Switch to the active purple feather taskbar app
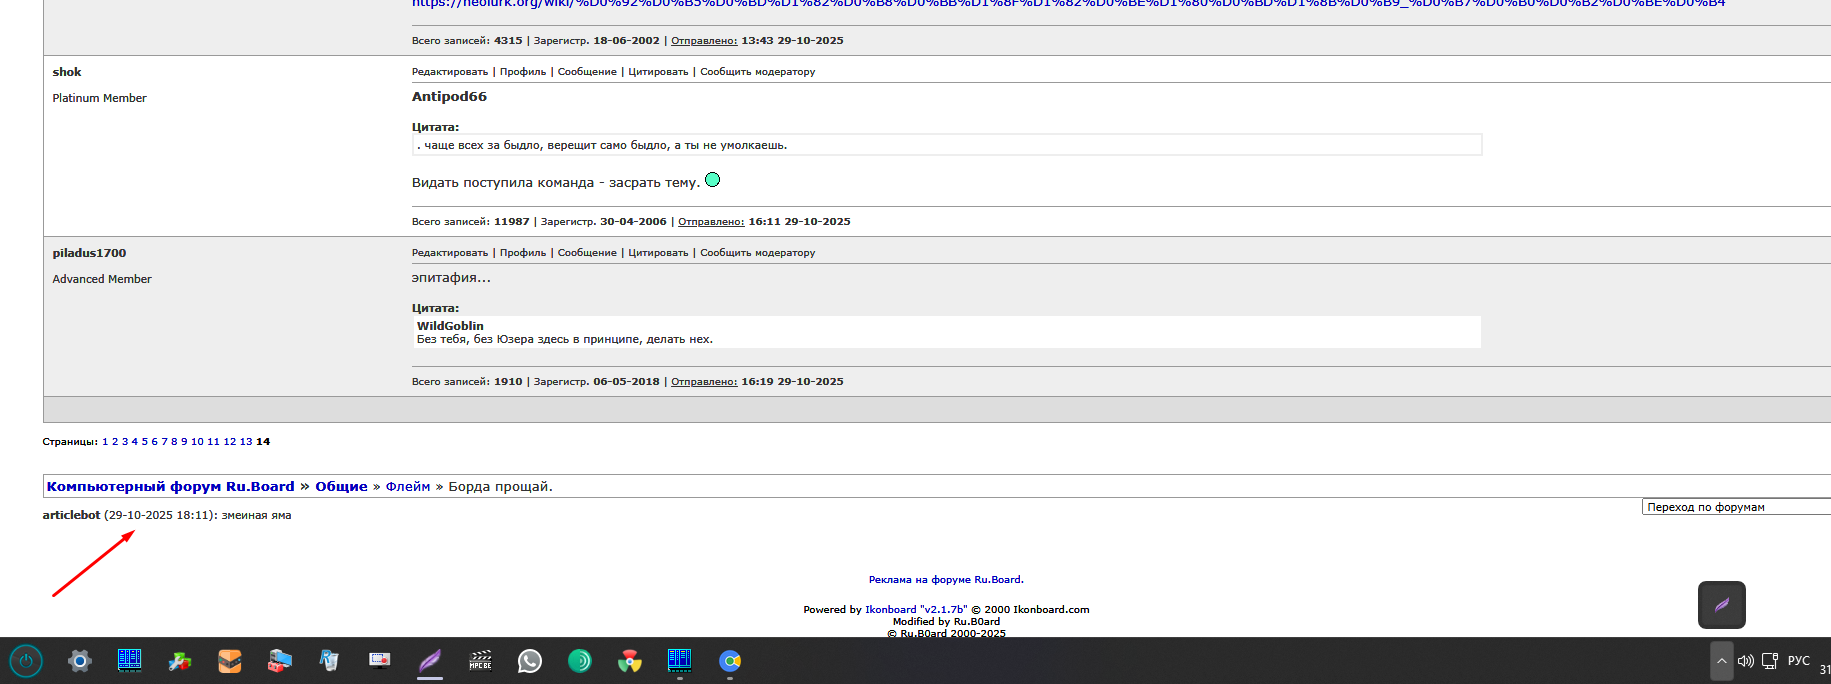This screenshot has height=684, width=1831. tap(430, 661)
